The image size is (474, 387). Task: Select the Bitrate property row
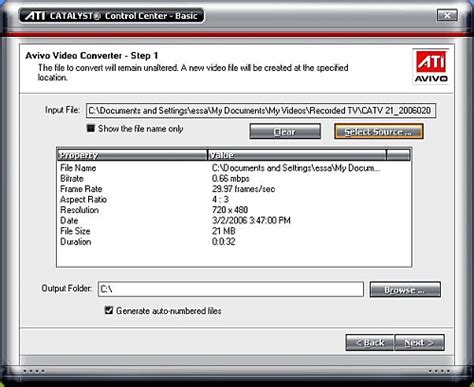tap(234, 179)
